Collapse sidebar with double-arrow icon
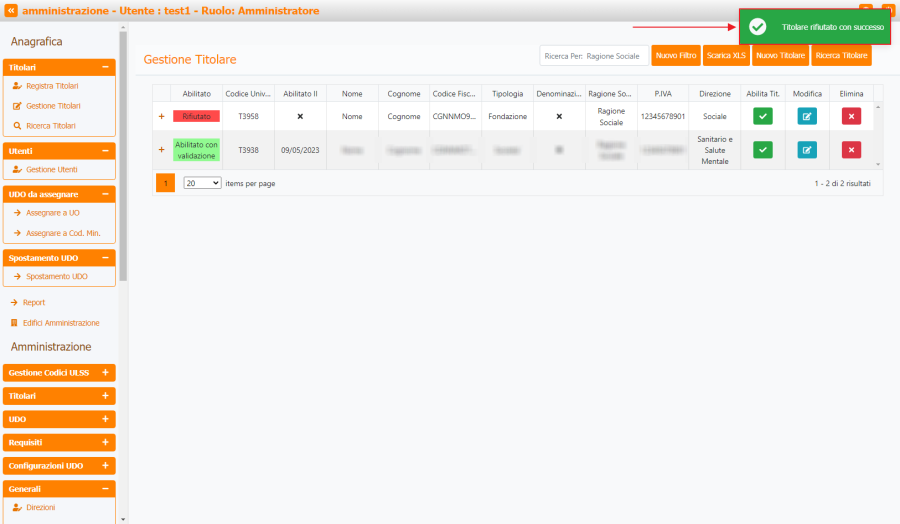Screen dimensions: 900x524 (x=11, y=11)
